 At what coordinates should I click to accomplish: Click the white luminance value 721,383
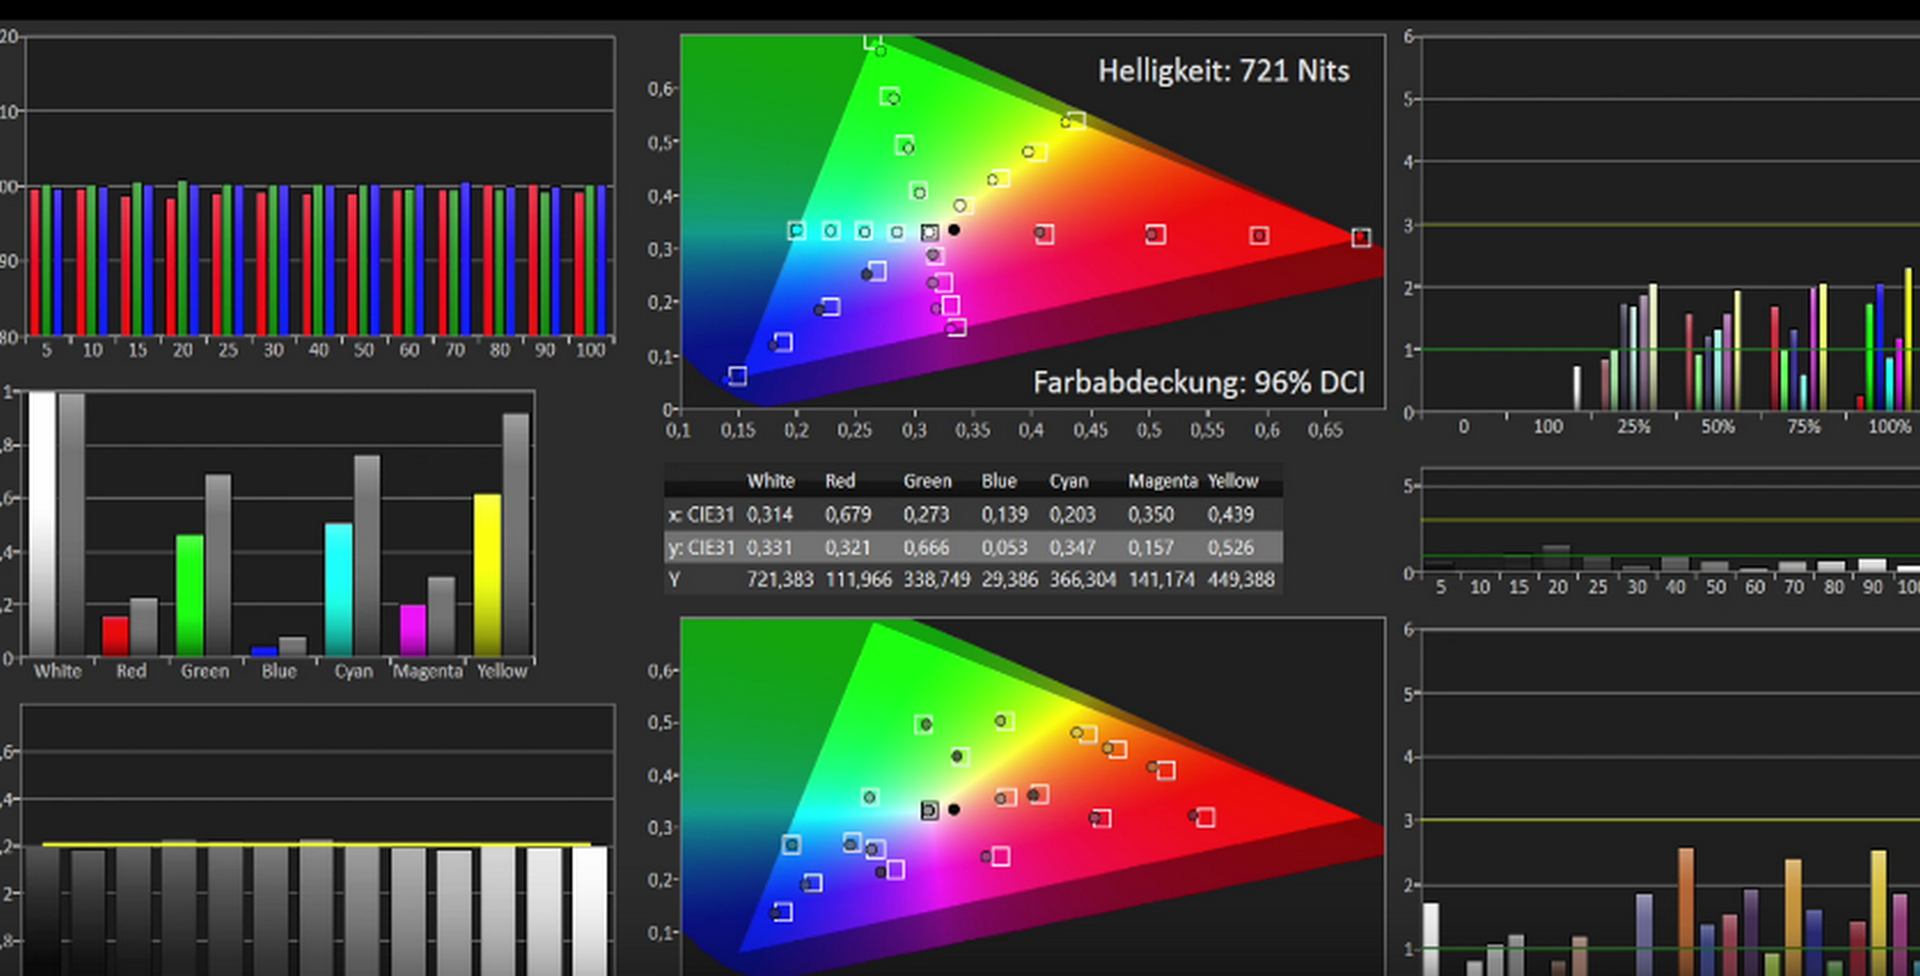pyautogui.click(x=779, y=579)
